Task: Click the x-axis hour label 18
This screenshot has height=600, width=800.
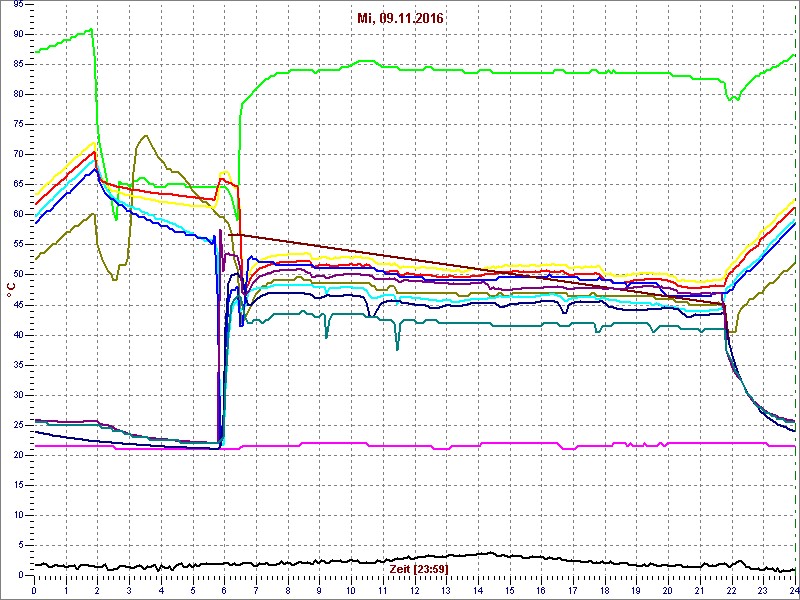Action: coord(605,590)
